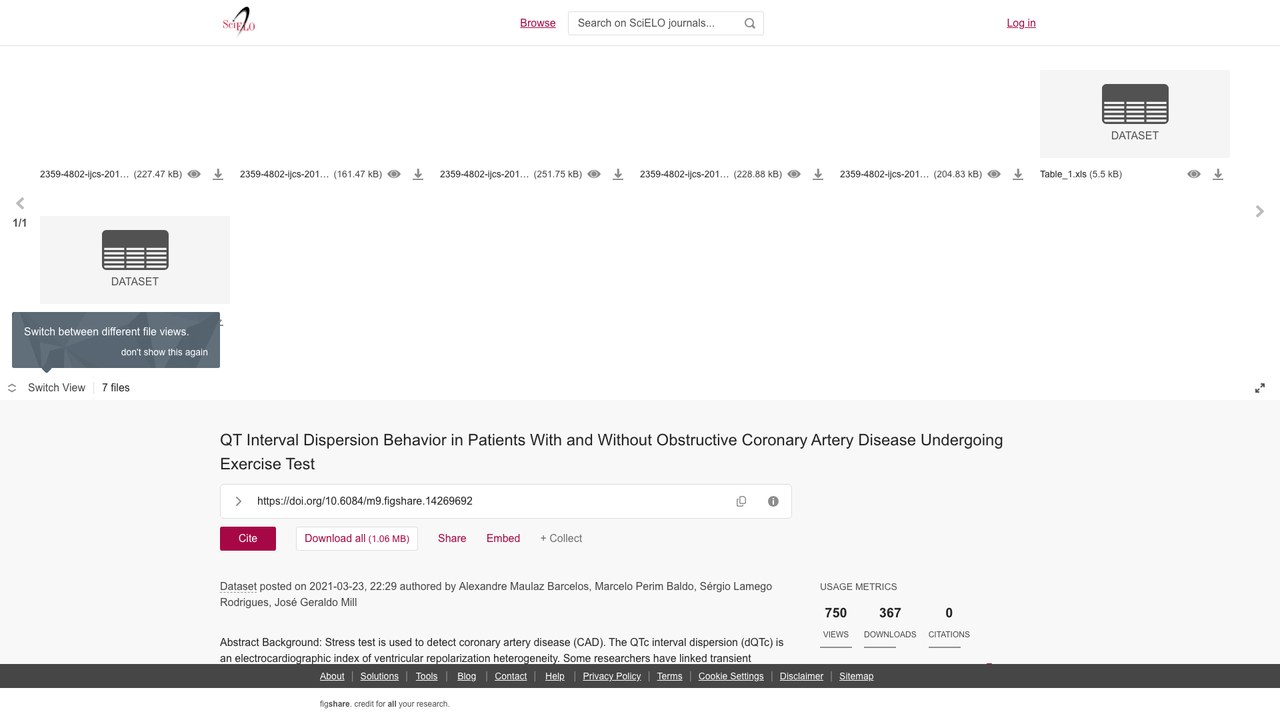
Task: Download the 161.47 kB file
Action: pos(418,174)
